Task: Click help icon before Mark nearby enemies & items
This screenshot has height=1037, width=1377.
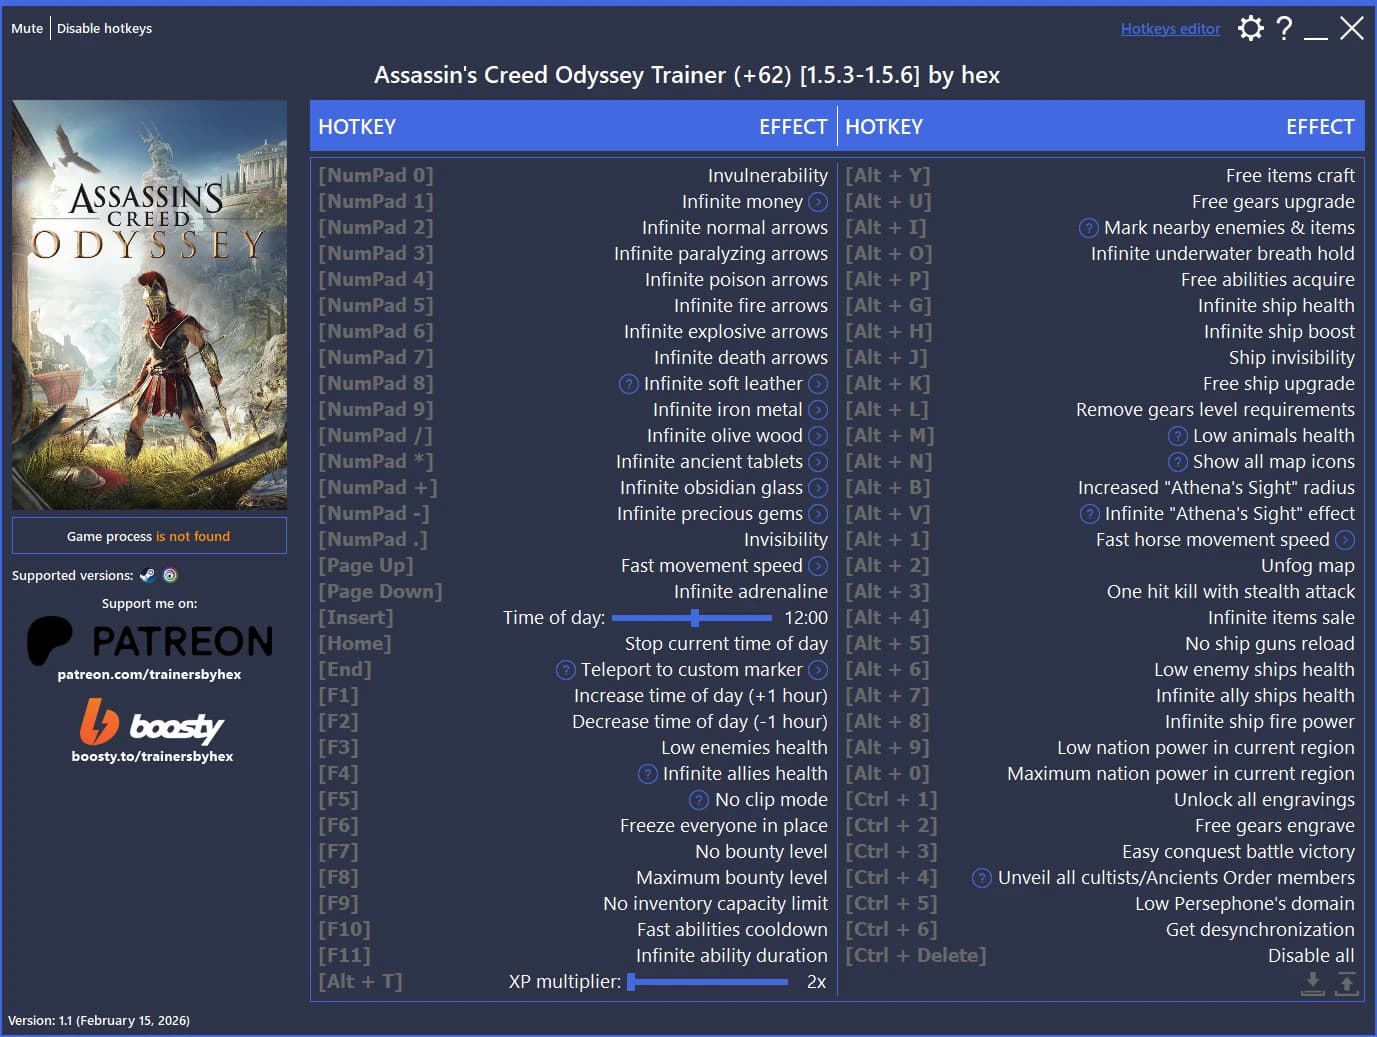Action: [x=1089, y=228]
